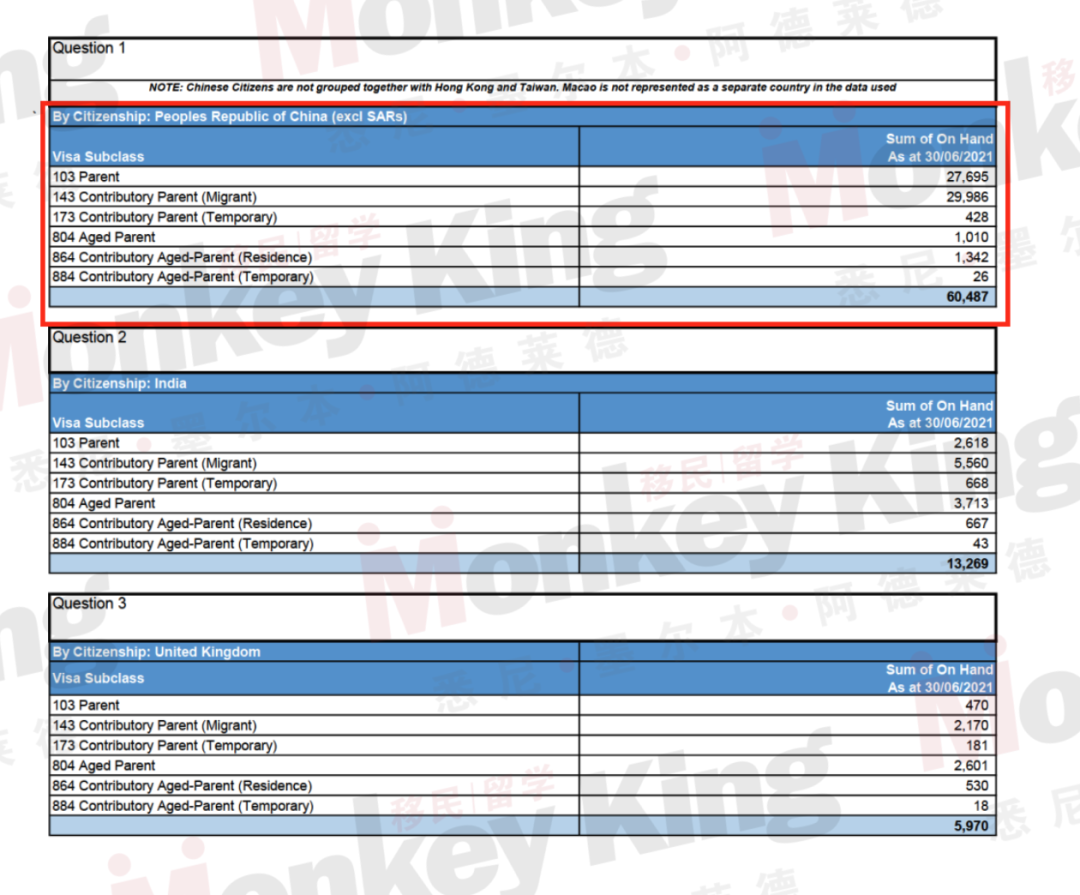
Task: Click 'Visa Subclass' header in India table
Action: (98, 423)
